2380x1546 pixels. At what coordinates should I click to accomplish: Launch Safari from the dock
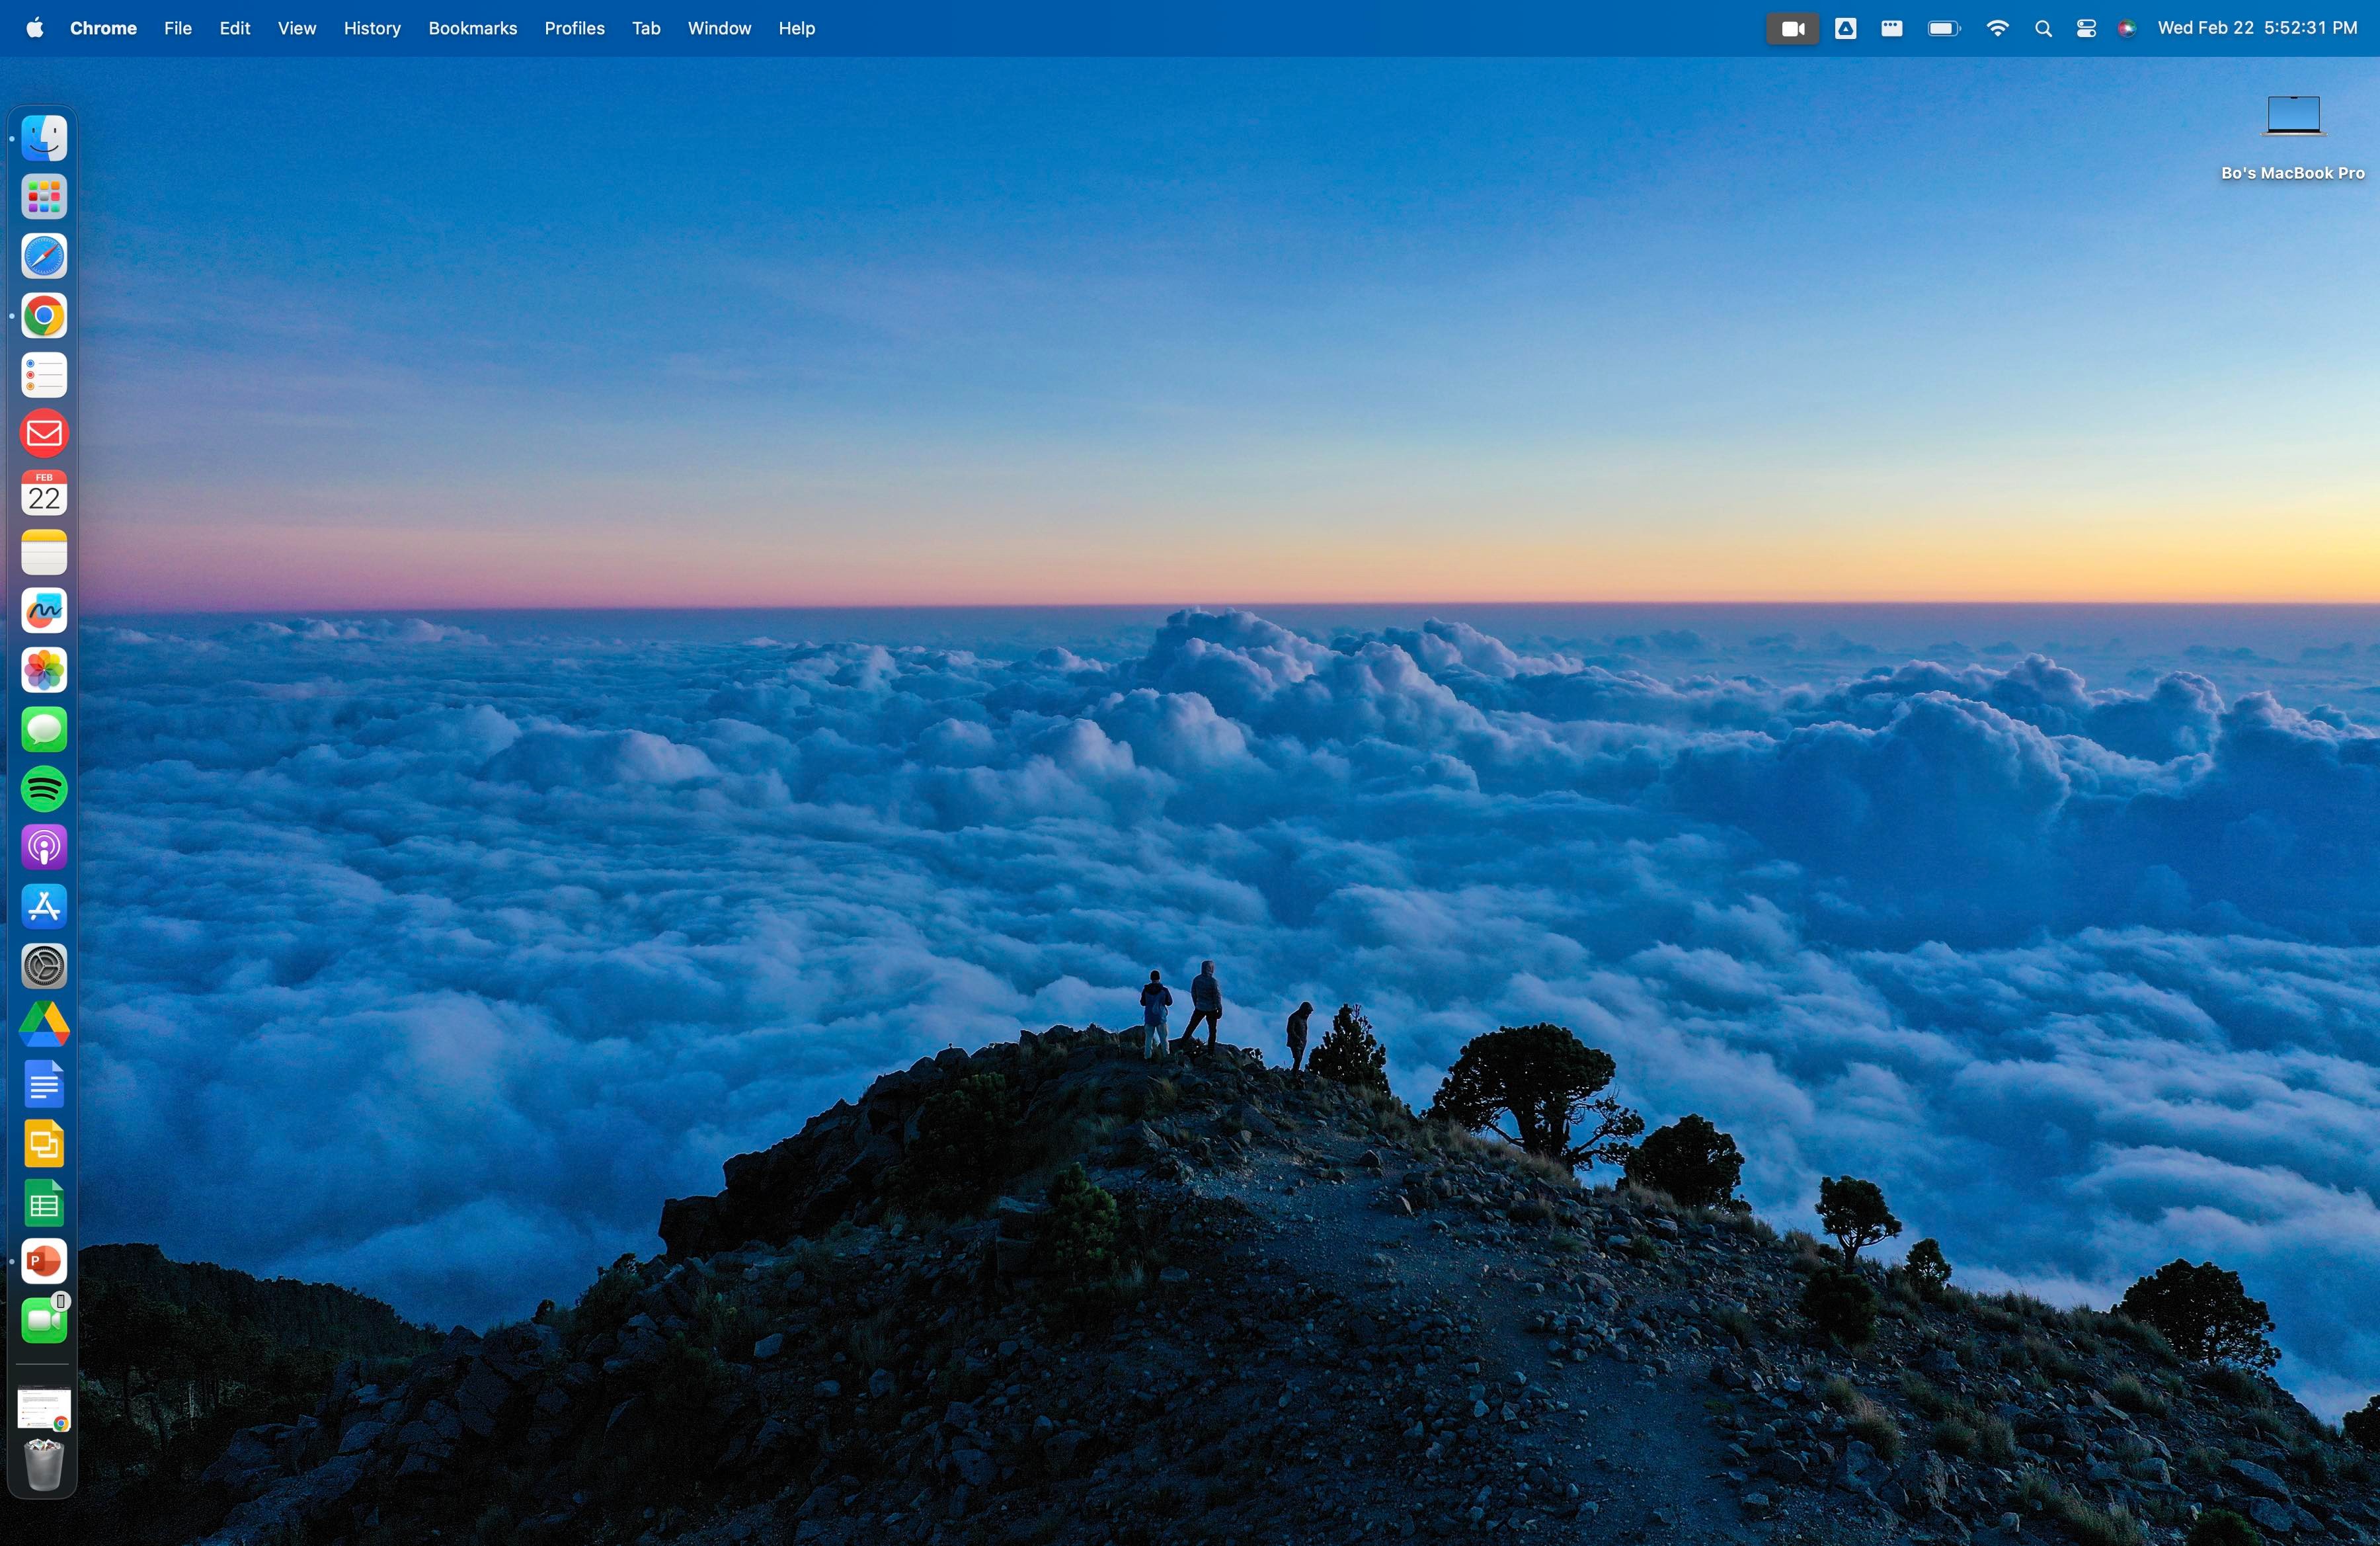[x=44, y=257]
